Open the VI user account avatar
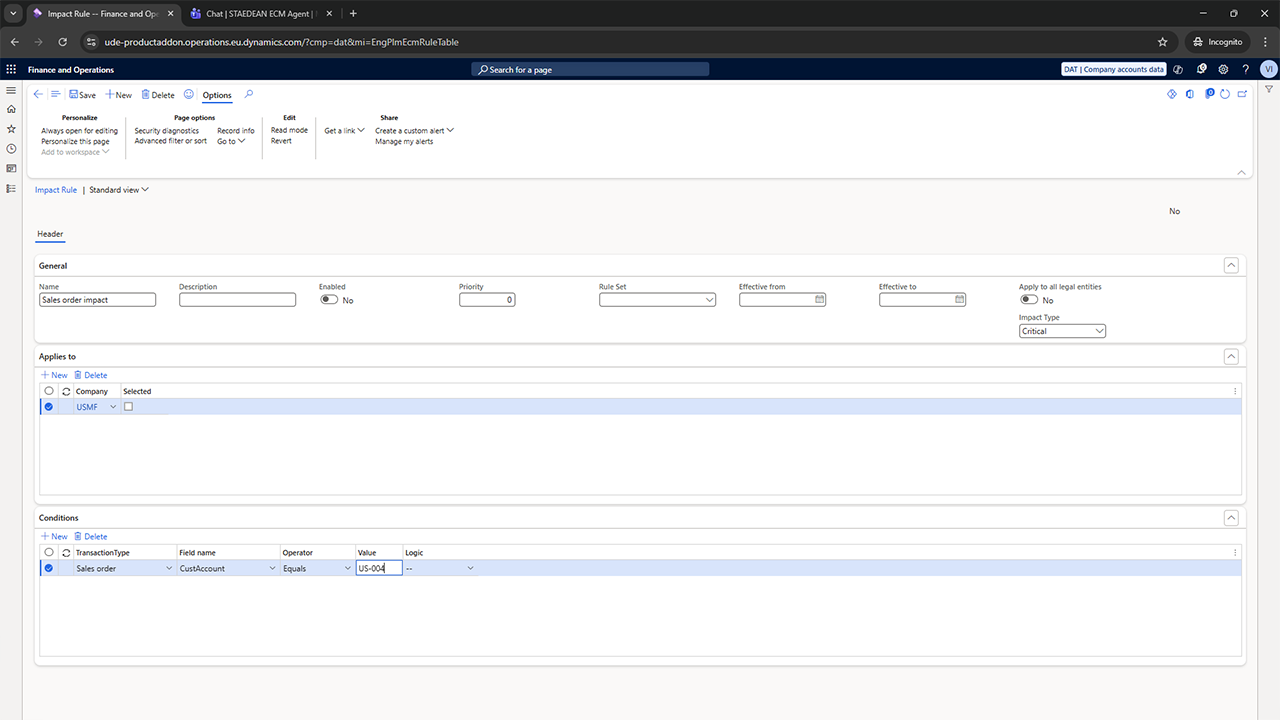1280x720 pixels. click(1268, 69)
